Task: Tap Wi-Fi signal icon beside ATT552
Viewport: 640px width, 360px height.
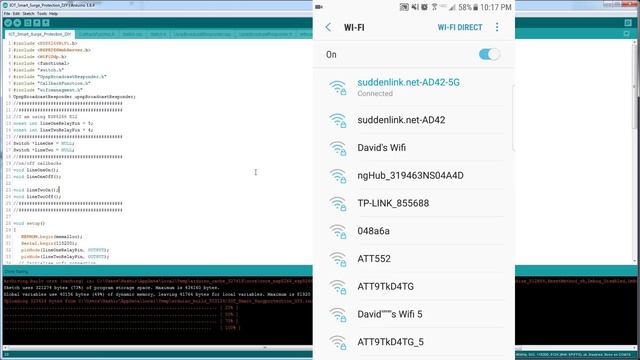Action: [x=338, y=259]
